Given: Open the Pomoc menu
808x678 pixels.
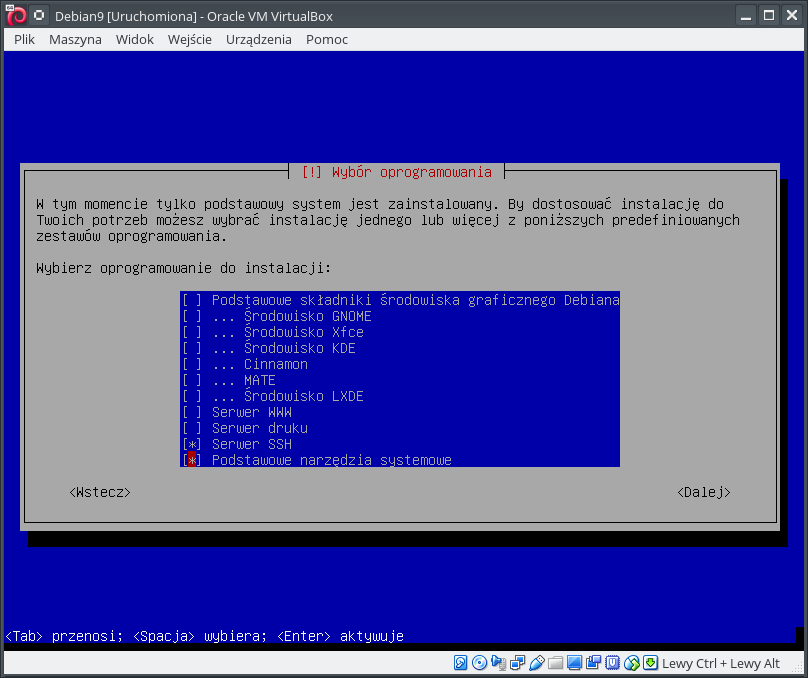Looking at the screenshot, I should coord(326,39).
